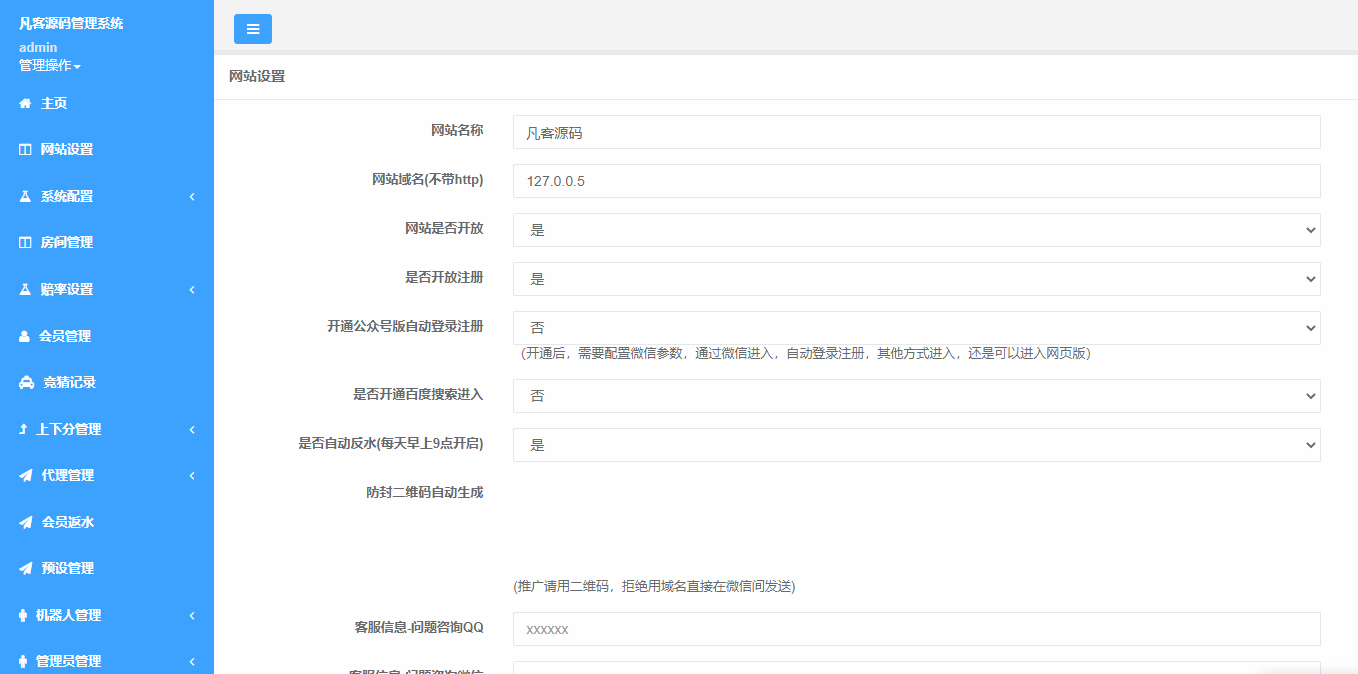Image resolution: width=1358 pixels, height=674 pixels.
Task: Click the 网站设置 panel heading
Action: (257, 76)
